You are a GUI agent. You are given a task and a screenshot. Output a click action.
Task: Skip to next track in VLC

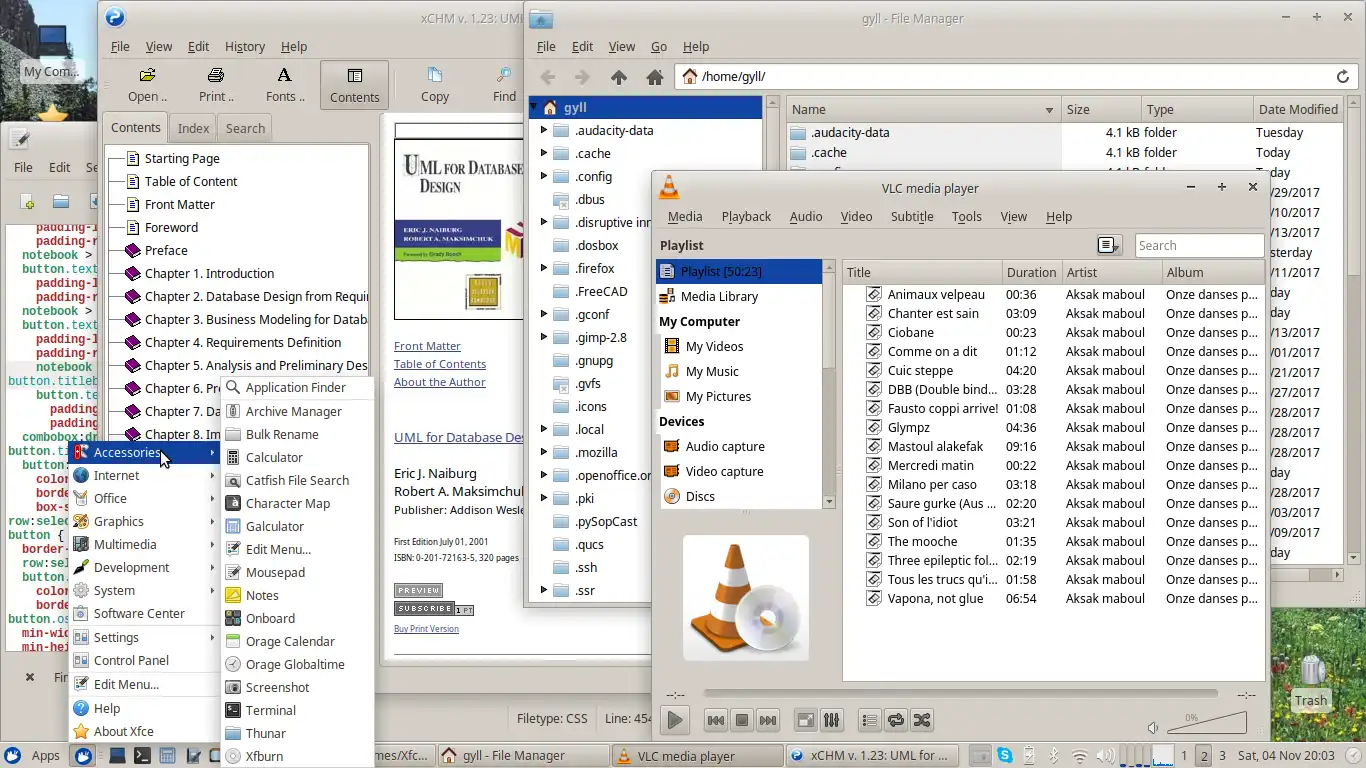coord(768,720)
